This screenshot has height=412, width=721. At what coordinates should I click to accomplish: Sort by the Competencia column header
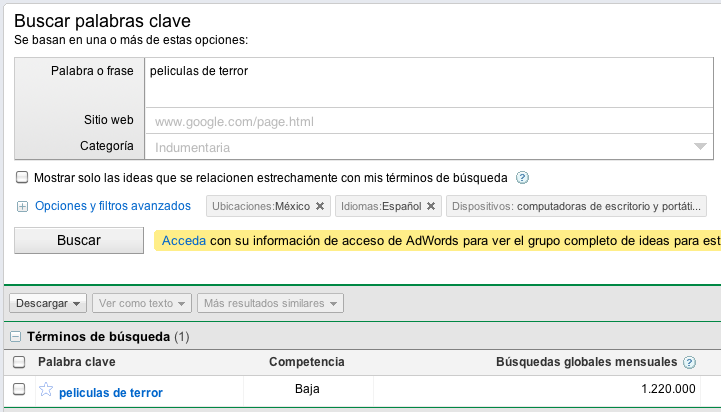[x=307, y=362]
